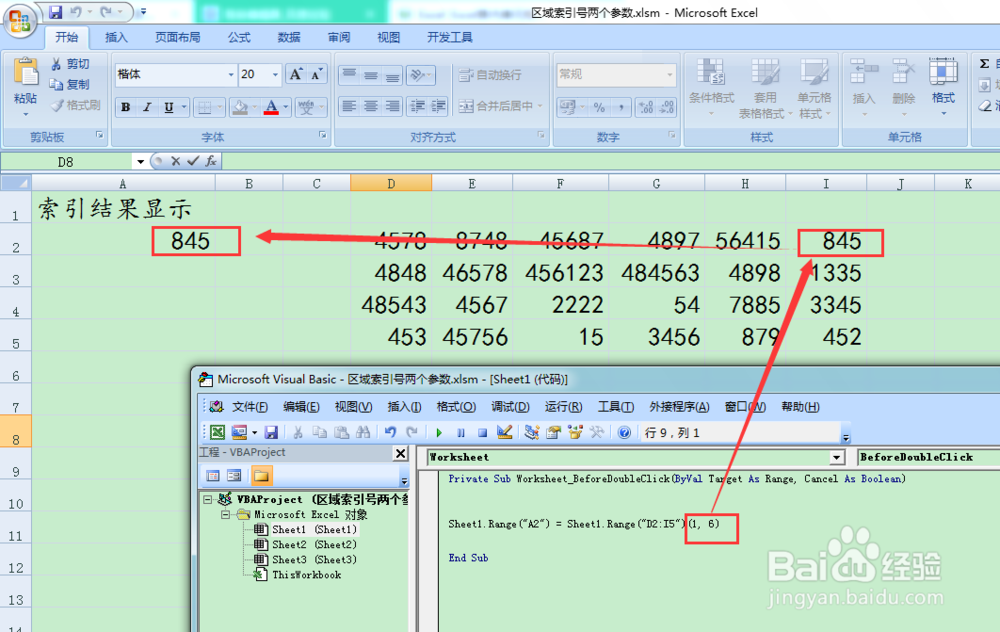Open the Worksheet object dropdown in code window
Screen dimensions: 1000x632
point(838,457)
